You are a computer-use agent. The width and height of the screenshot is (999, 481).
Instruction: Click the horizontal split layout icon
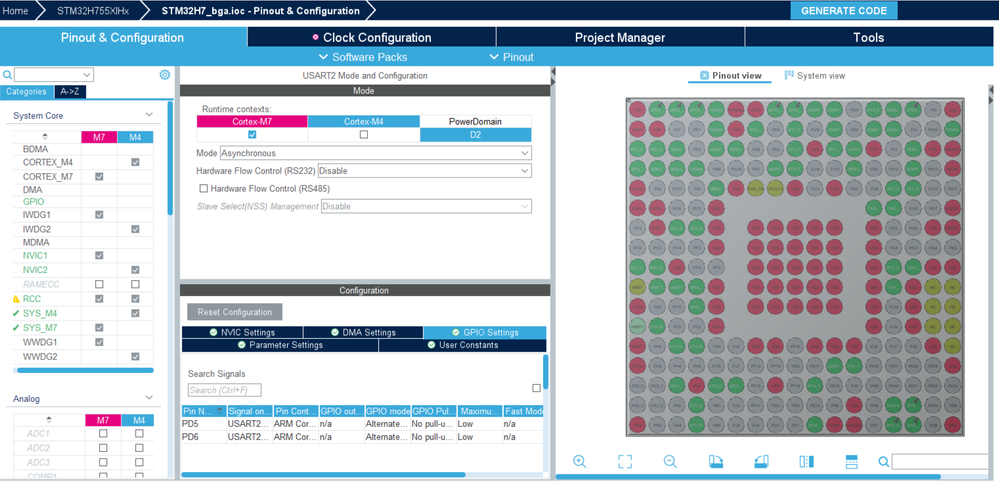(852, 461)
